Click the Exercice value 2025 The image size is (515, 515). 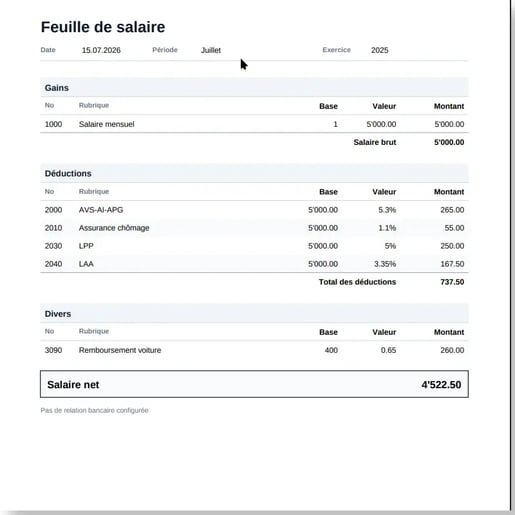380,50
